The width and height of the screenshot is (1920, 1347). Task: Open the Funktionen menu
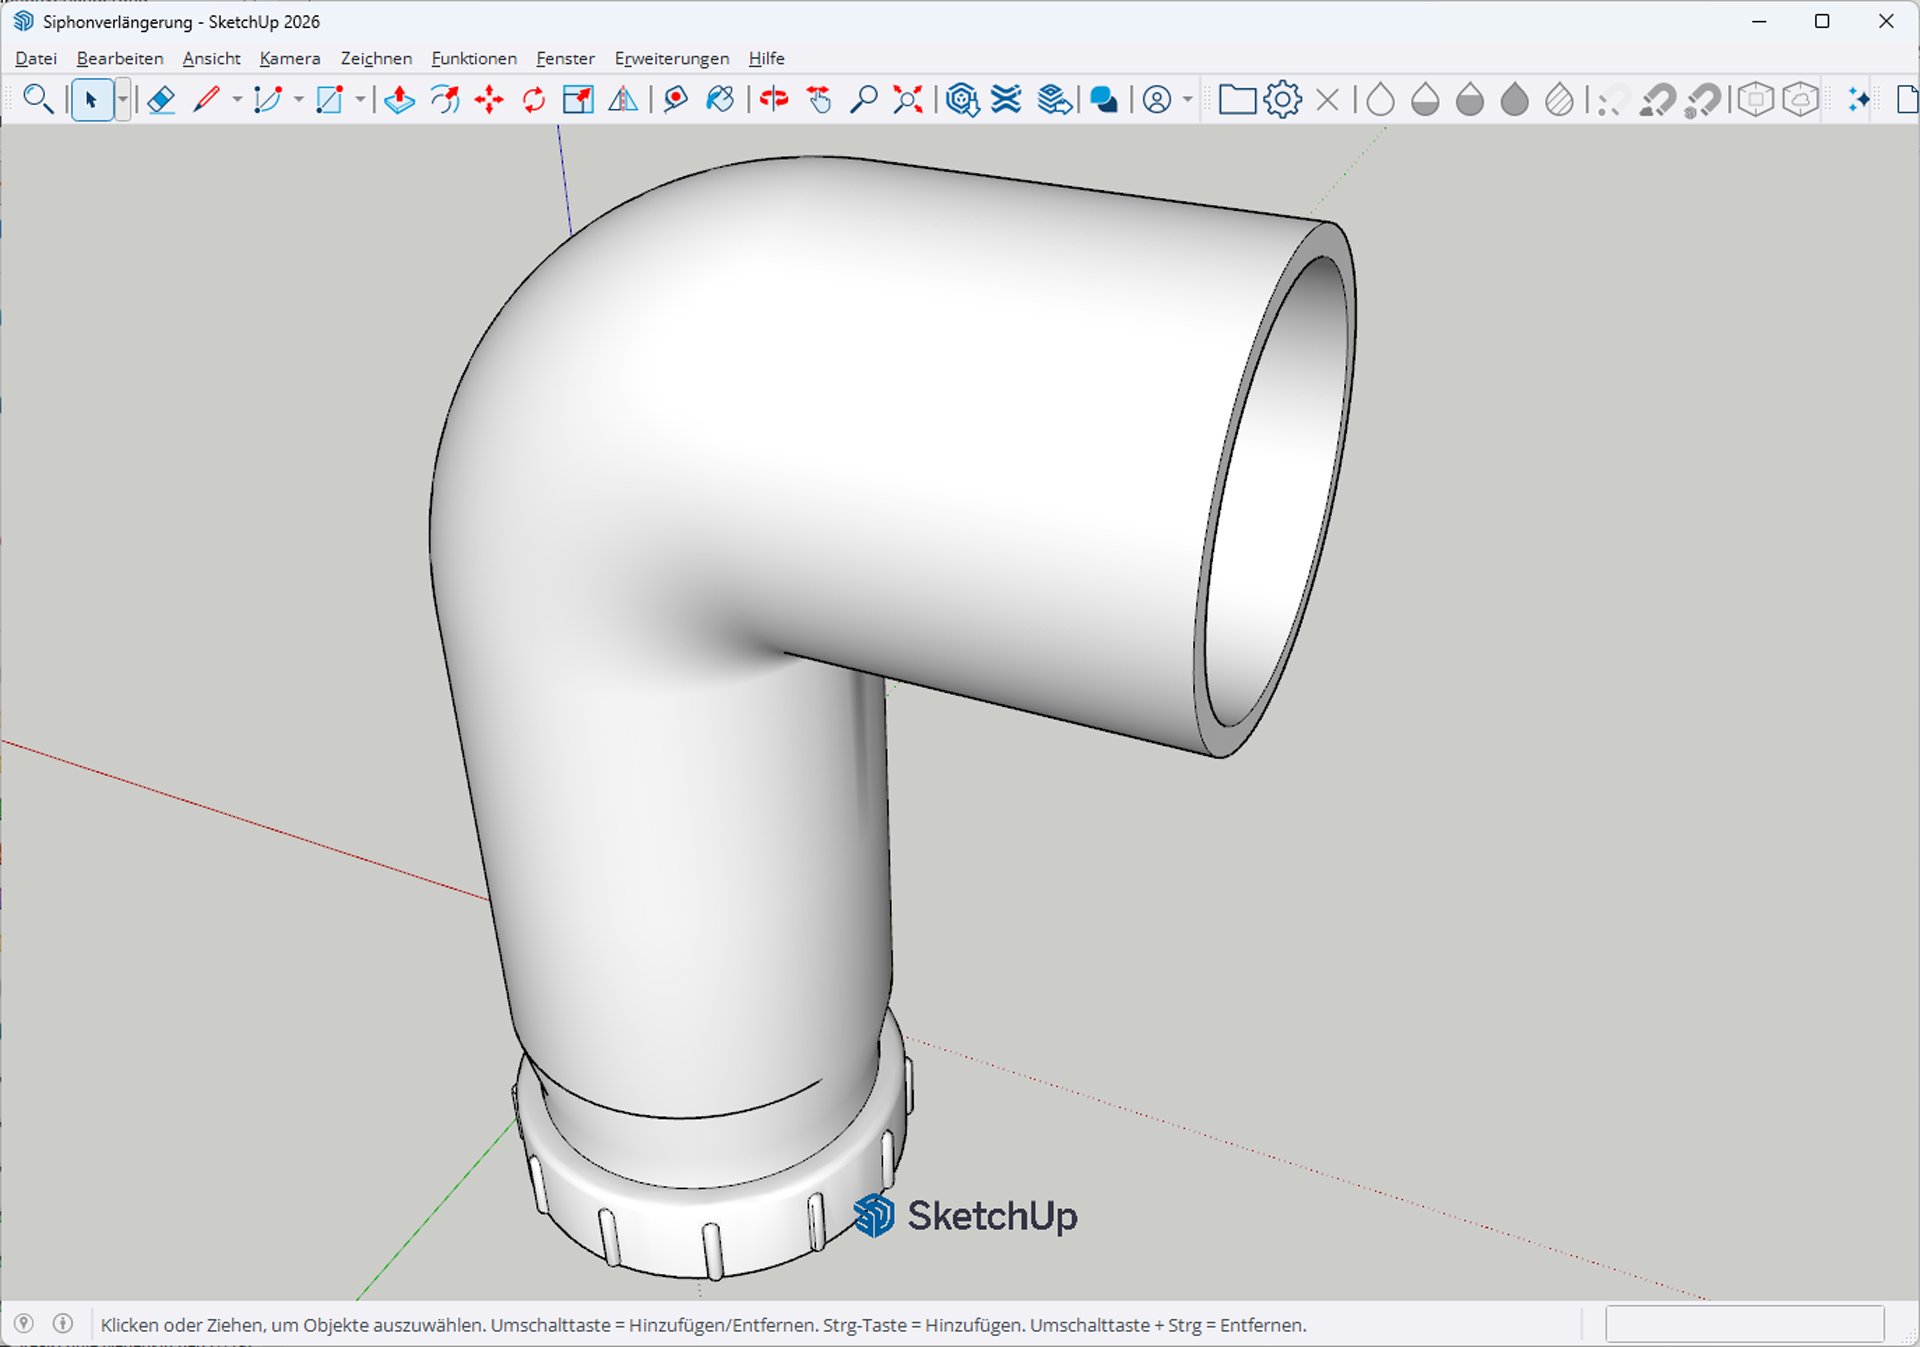pyautogui.click(x=474, y=58)
